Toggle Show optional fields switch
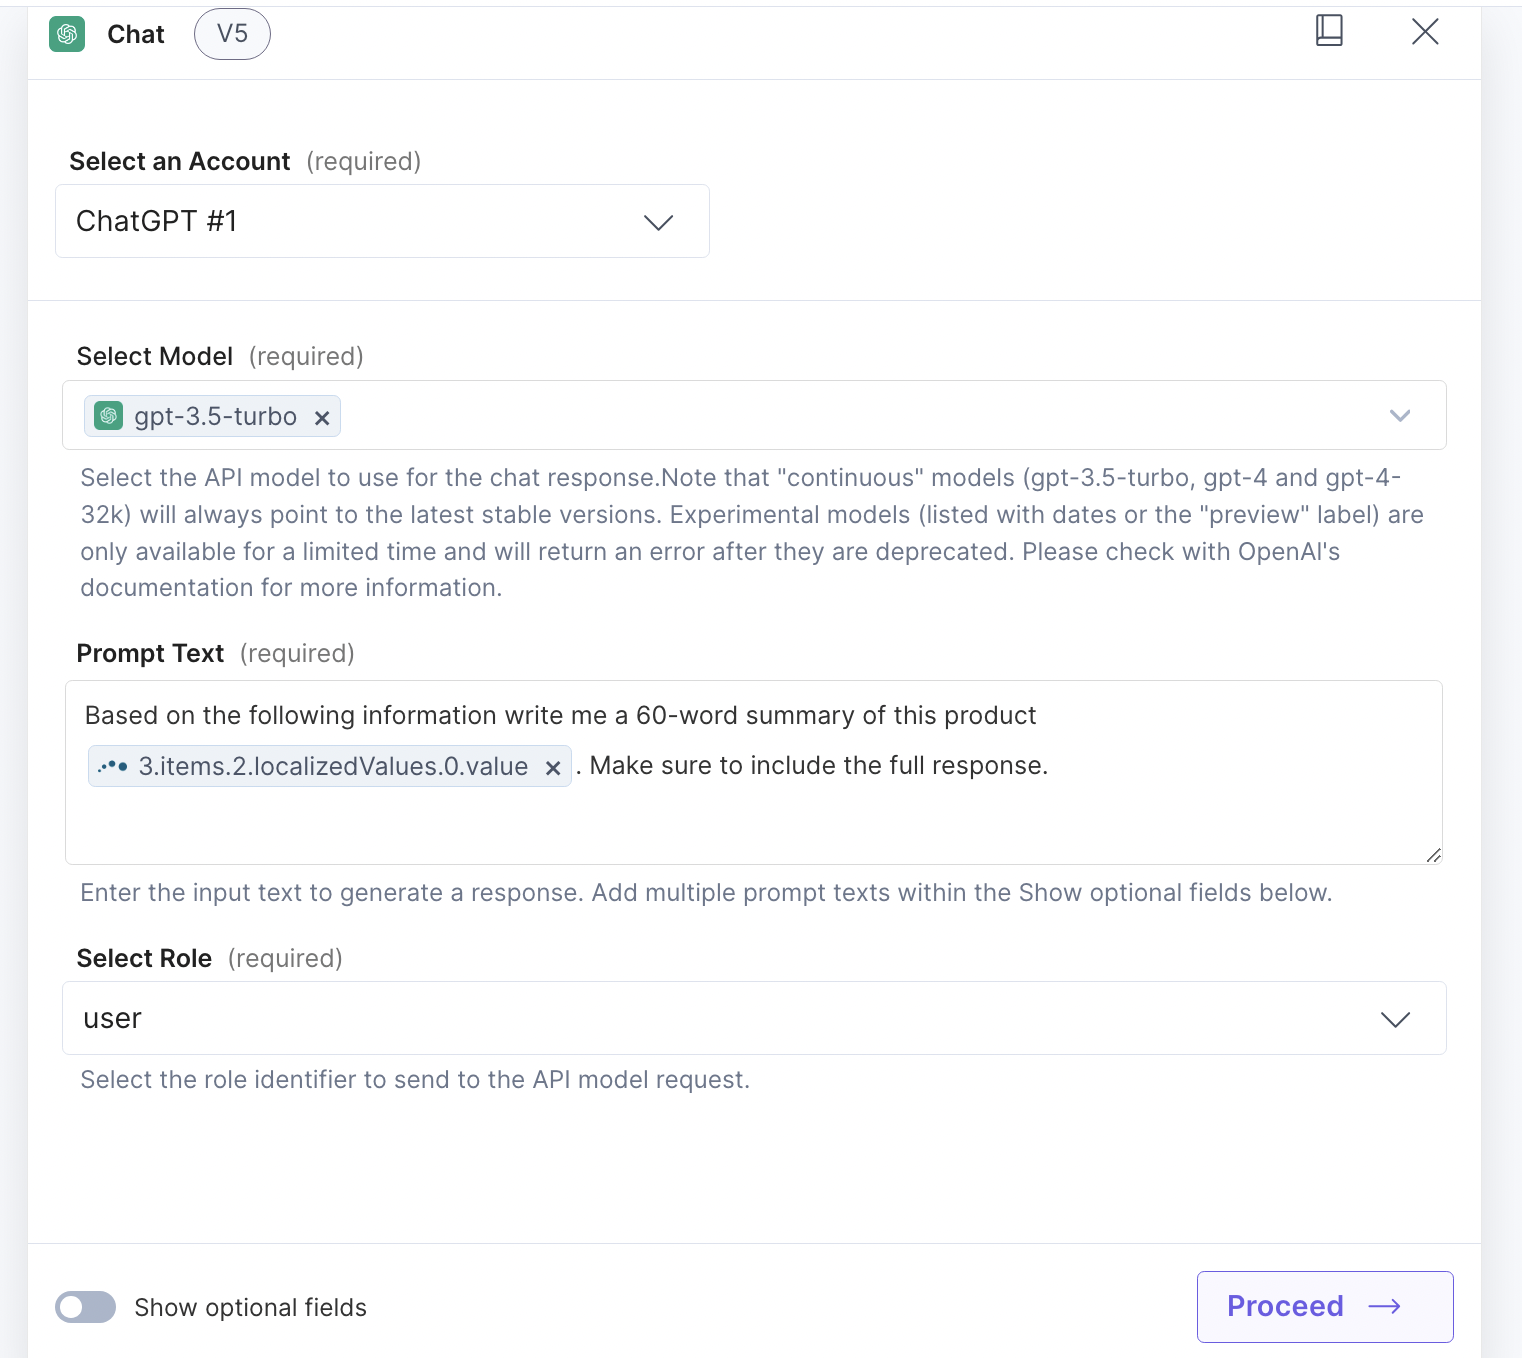Screen dimensions: 1522x1358 click(x=86, y=1307)
